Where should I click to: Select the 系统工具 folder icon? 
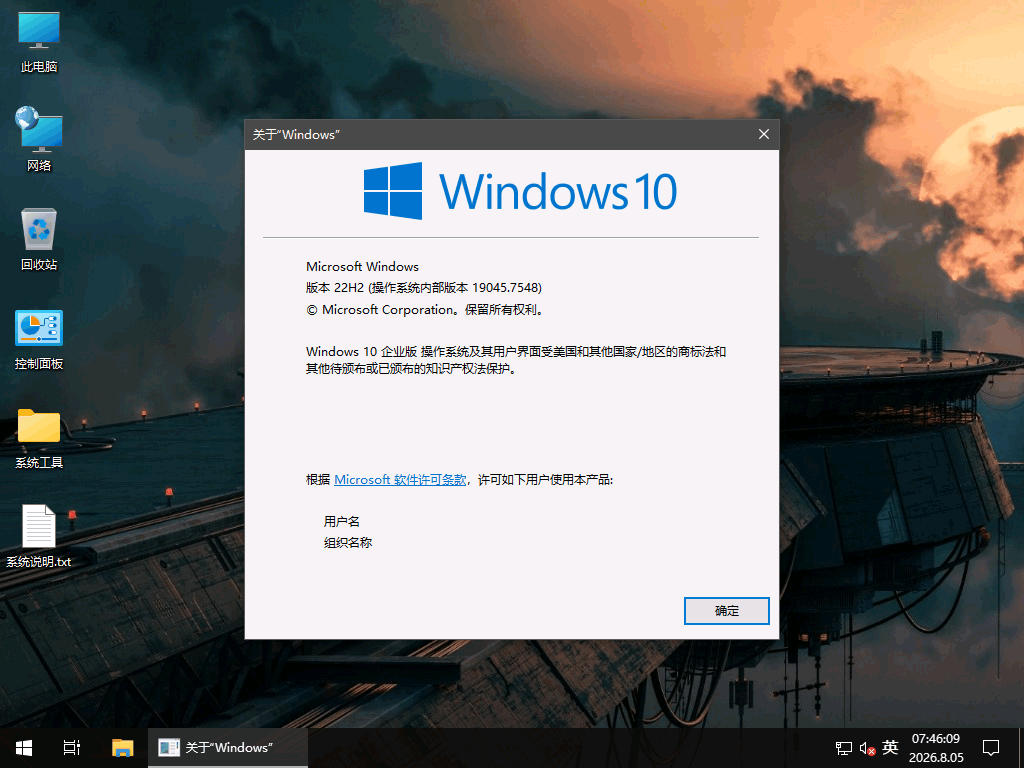coord(39,439)
